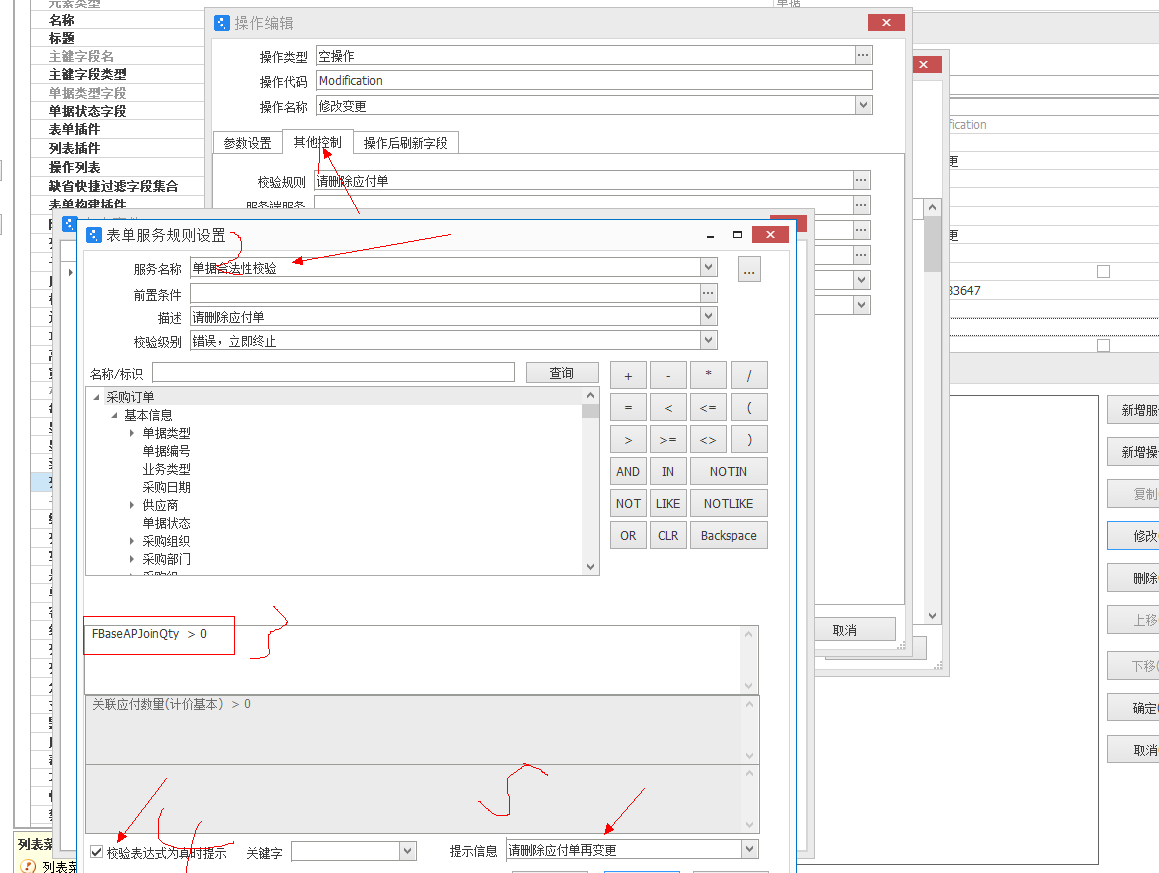Click the multiply operator button
Screen dimensions: 1159x873
coord(709,376)
